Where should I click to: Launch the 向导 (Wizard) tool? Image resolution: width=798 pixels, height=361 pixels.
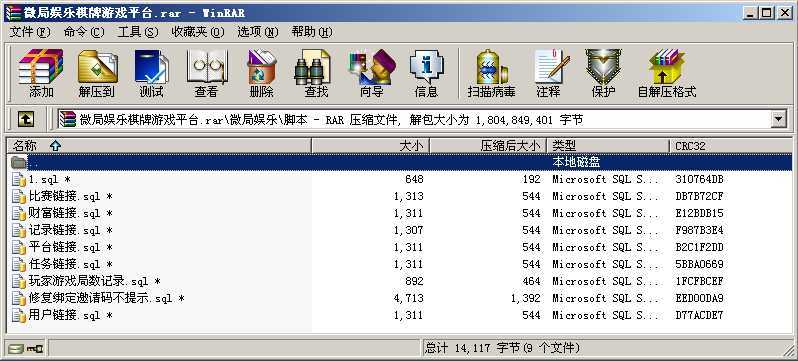tap(371, 73)
